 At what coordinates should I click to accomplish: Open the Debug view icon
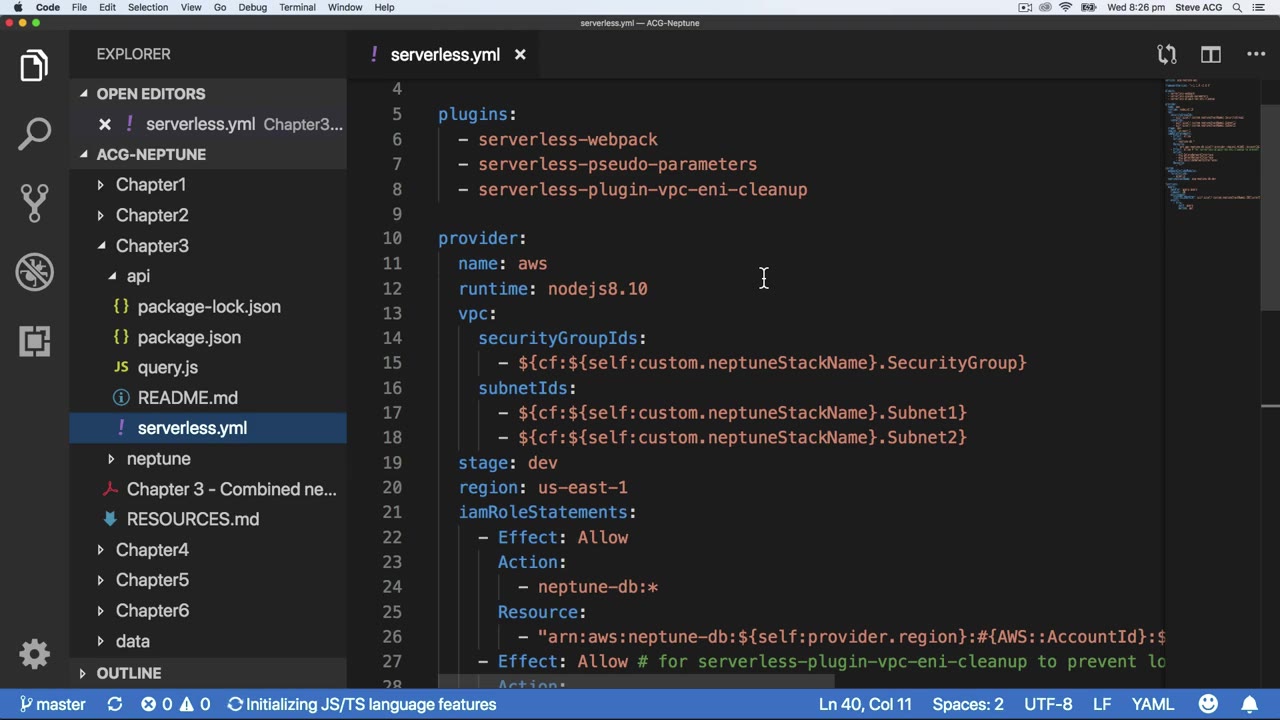point(34,272)
